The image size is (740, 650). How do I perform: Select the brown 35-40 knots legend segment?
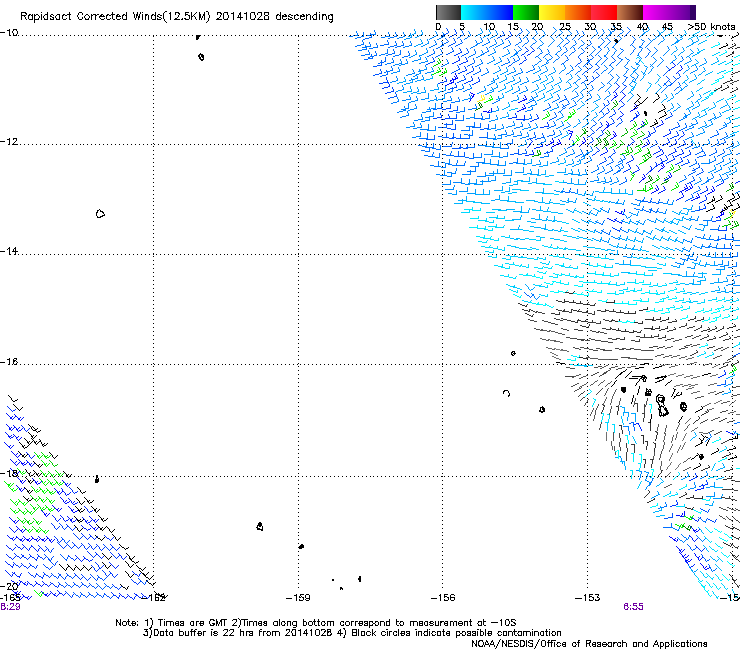coord(630,12)
